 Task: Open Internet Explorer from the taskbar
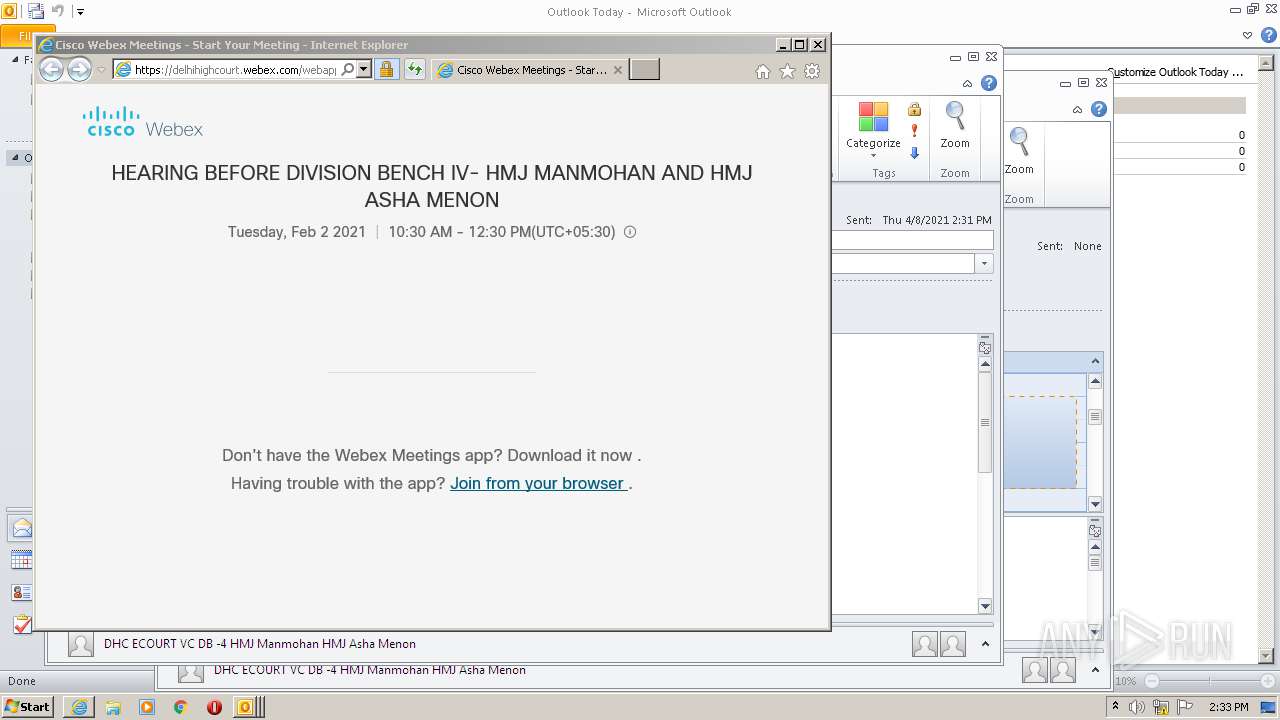click(79, 707)
